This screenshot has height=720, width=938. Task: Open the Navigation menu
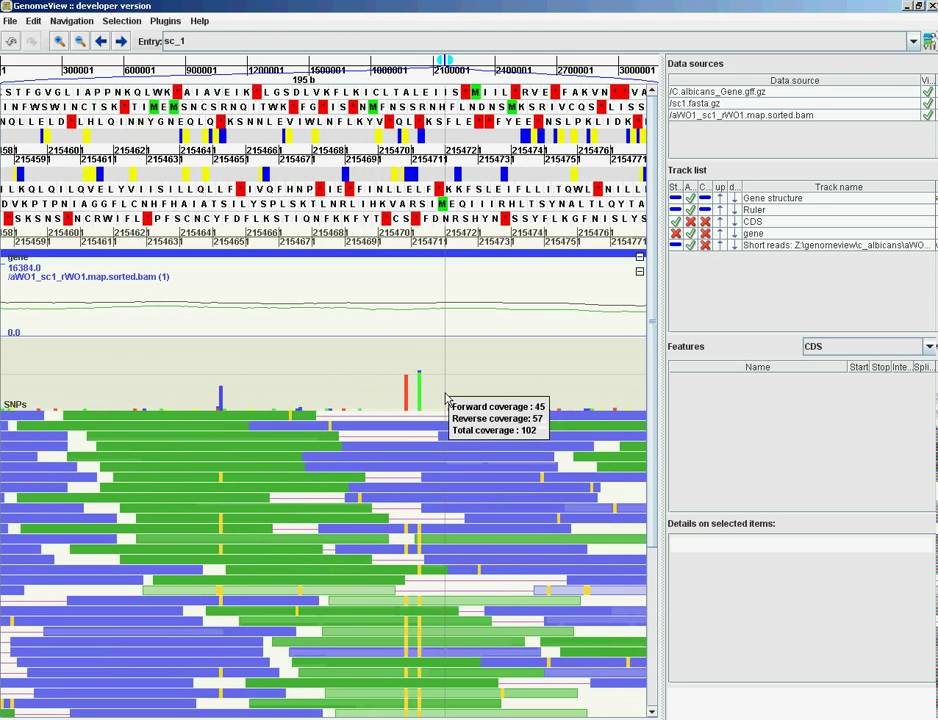[x=72, y=21]
